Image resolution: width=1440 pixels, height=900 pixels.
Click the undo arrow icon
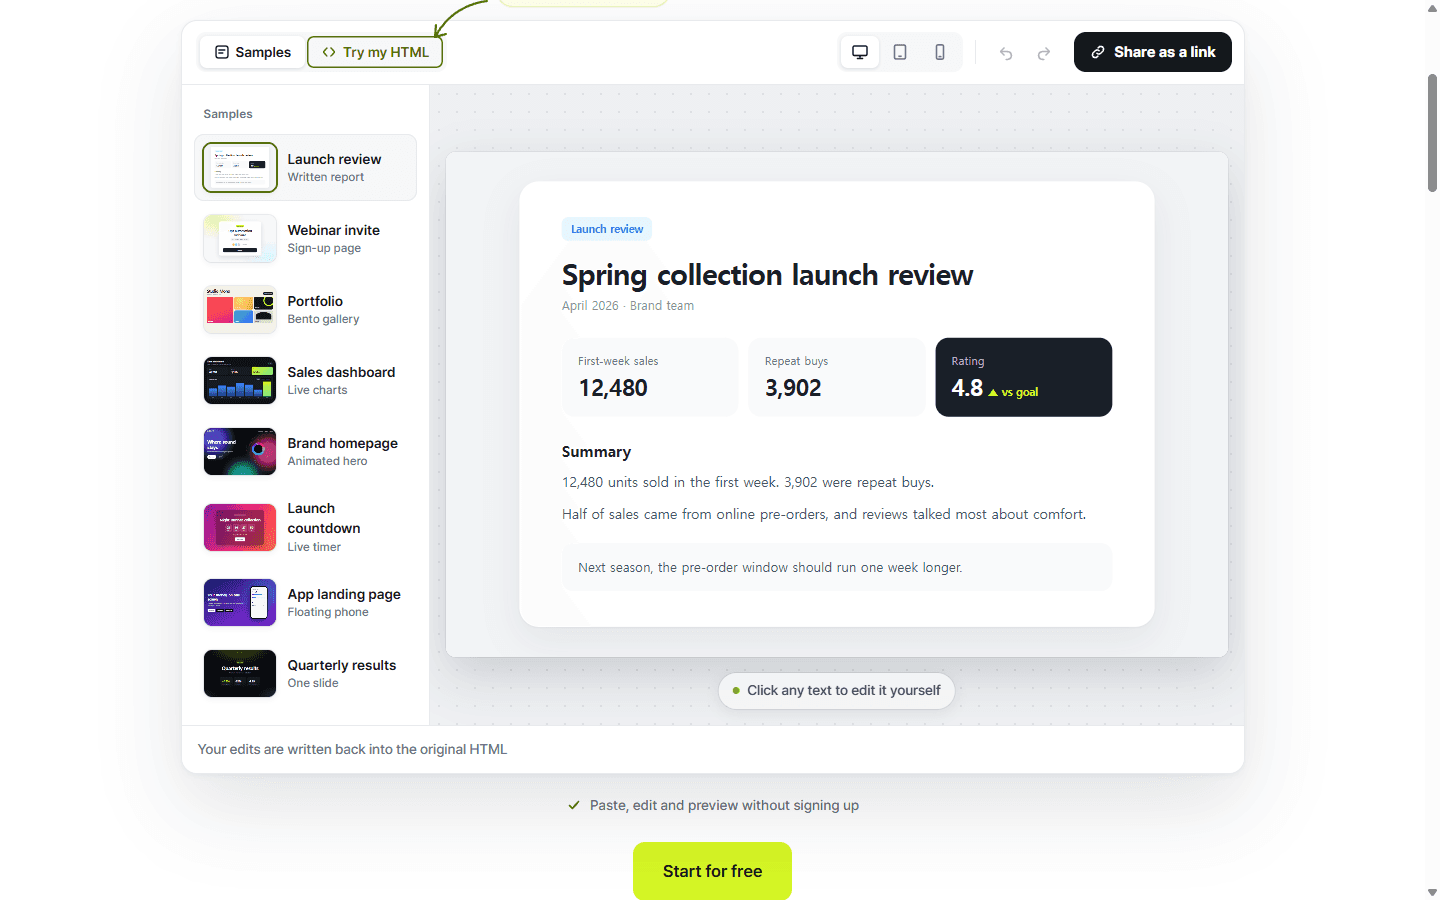coord(1006,53)
